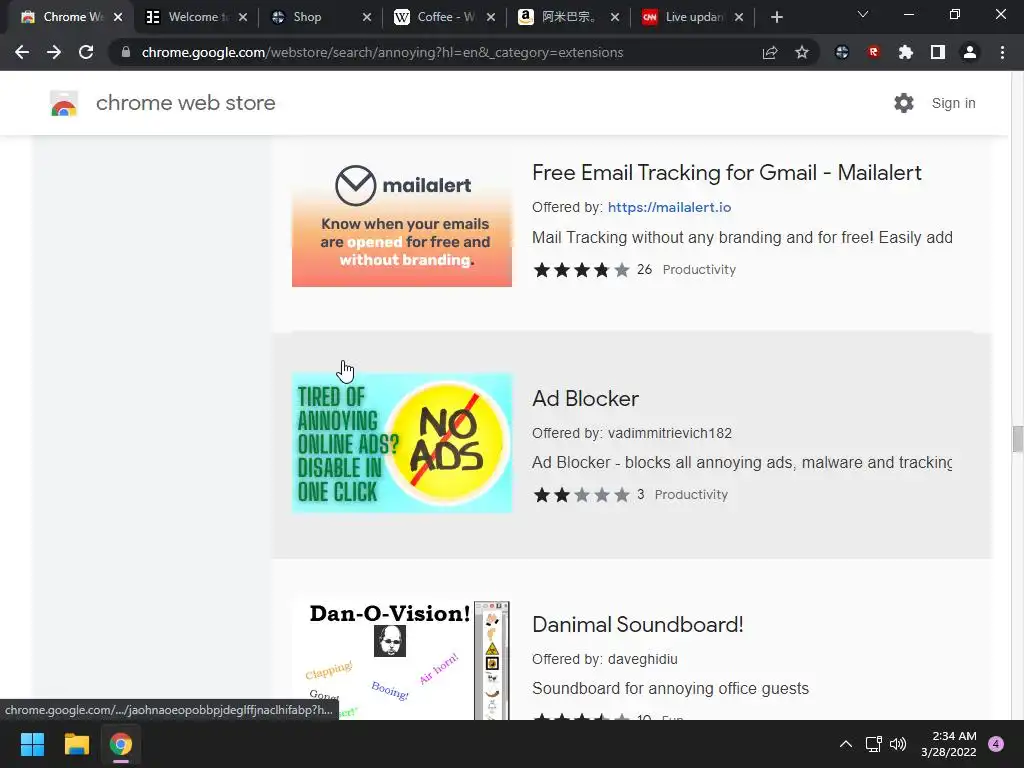Click Mailalert star rating
The image size is (1024, 768).
[x=581, y=270]
